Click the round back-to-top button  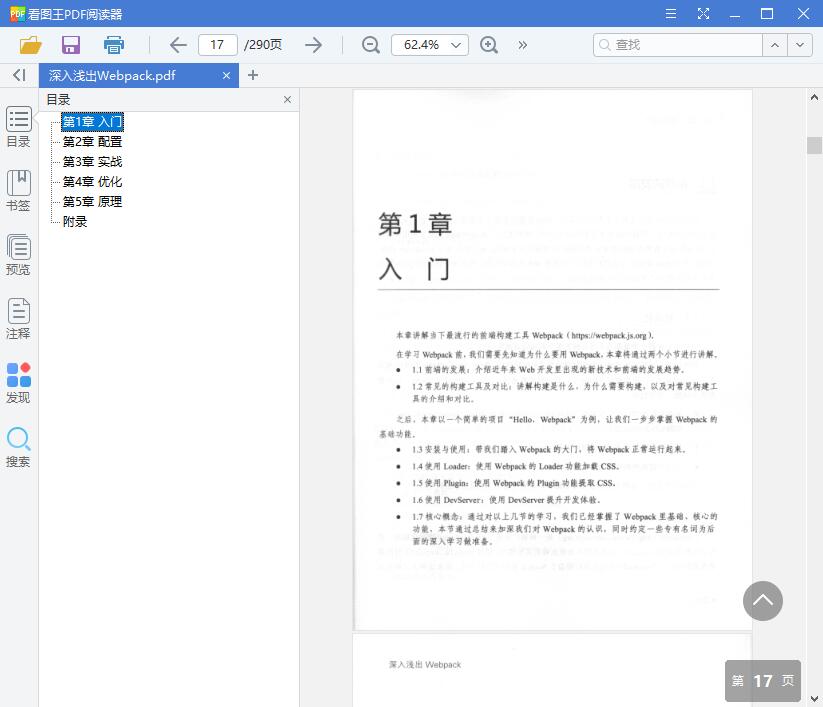tap(763, 601)
